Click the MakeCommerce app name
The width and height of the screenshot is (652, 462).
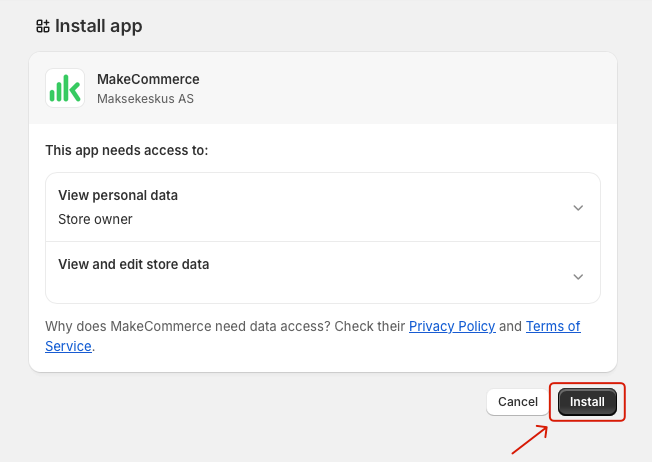pos(148,79)
